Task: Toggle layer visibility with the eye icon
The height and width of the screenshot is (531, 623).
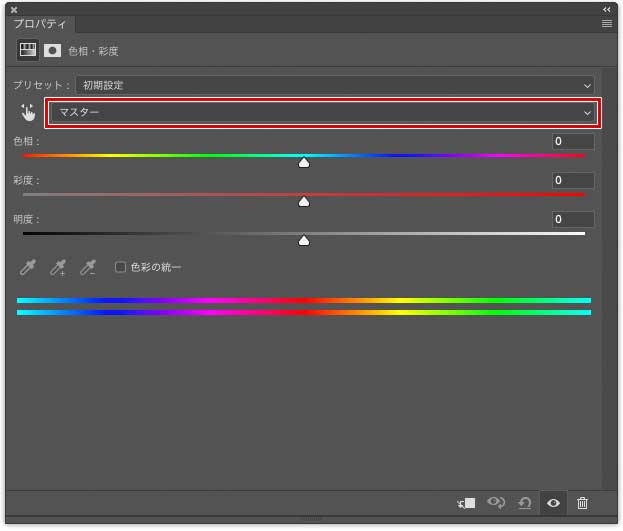Action: coord(553,503)
